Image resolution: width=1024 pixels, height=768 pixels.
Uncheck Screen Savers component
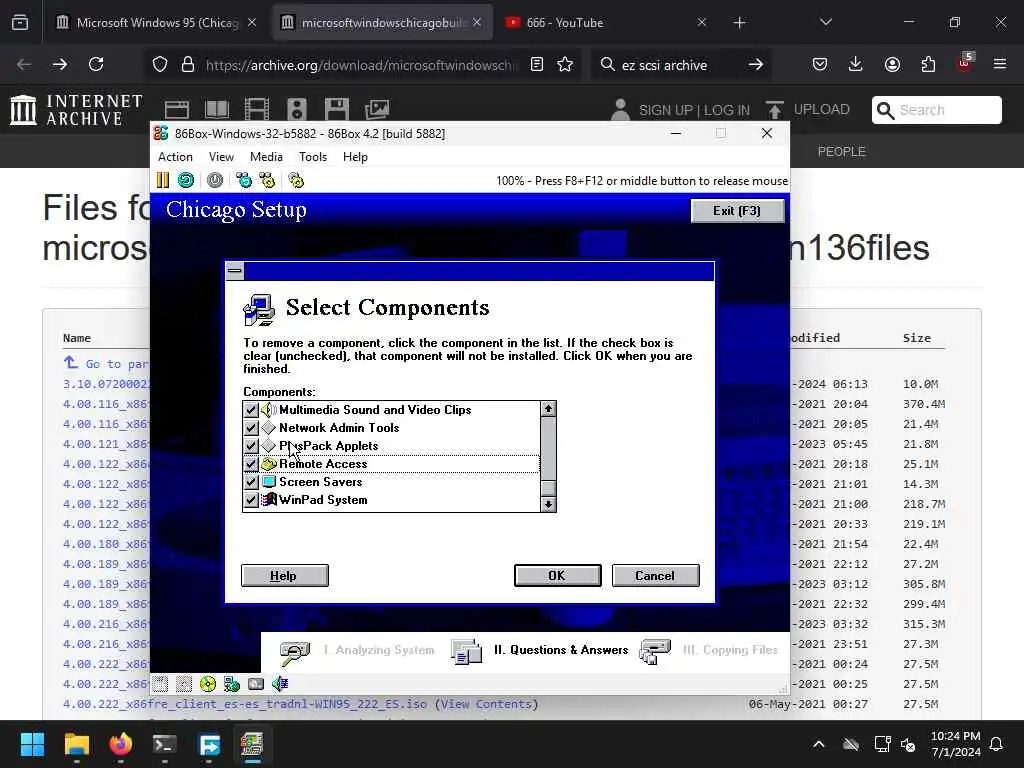tap(251, 482)
